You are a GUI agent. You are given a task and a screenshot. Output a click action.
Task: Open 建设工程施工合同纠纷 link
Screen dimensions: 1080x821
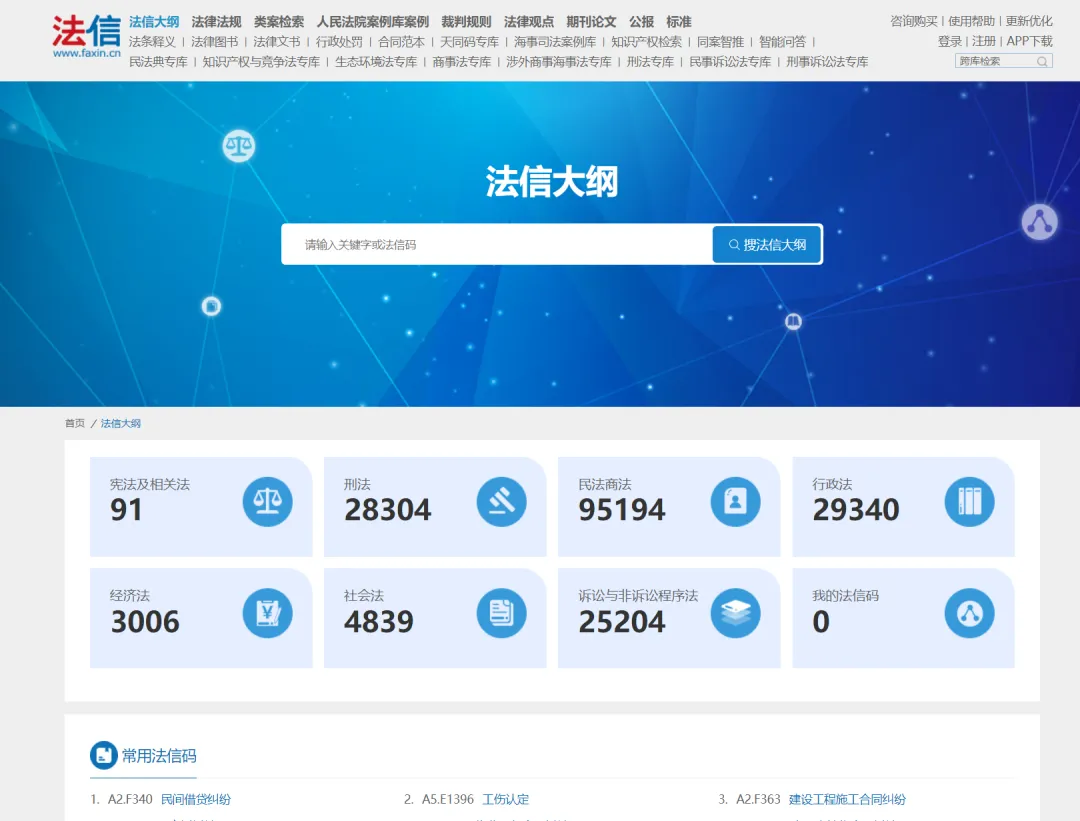(x=847, y=799)
